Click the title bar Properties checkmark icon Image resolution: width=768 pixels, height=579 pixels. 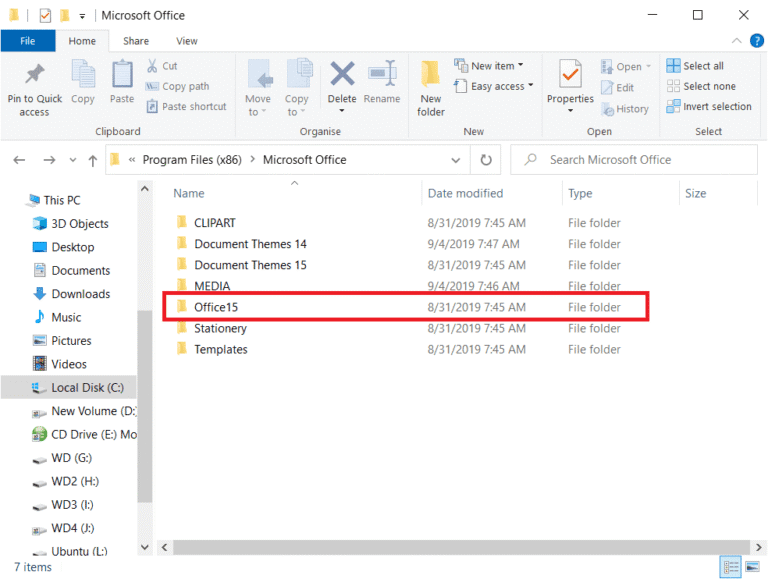coord(45,16)
